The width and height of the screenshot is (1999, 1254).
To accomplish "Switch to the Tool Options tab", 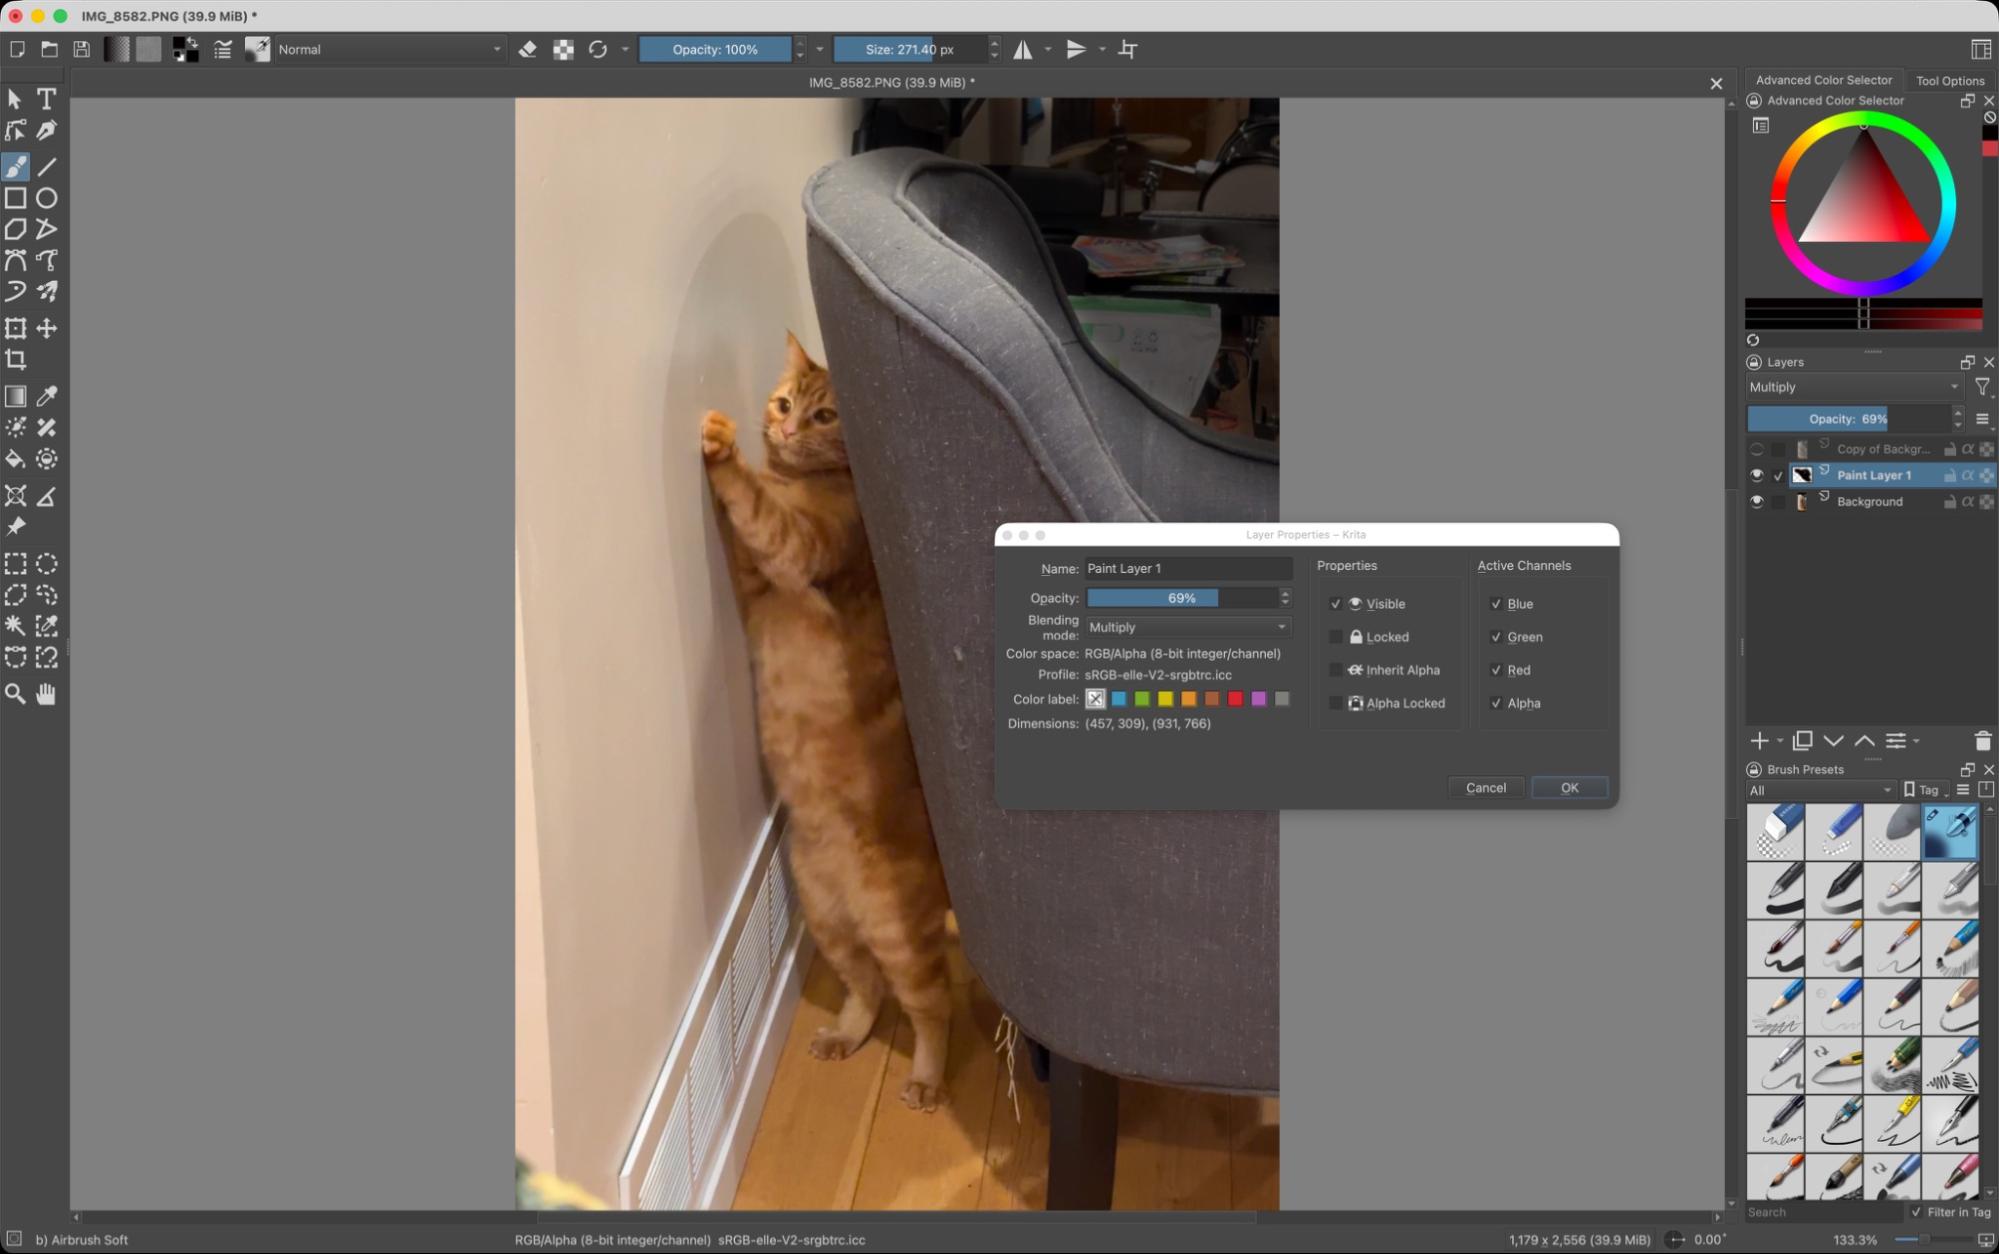I will click(1948, 80).
